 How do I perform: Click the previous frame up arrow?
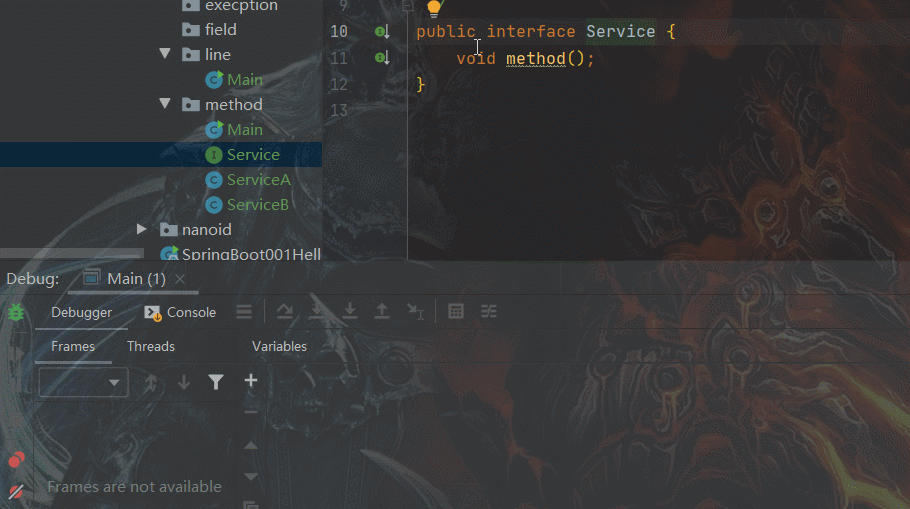point(151,382)
